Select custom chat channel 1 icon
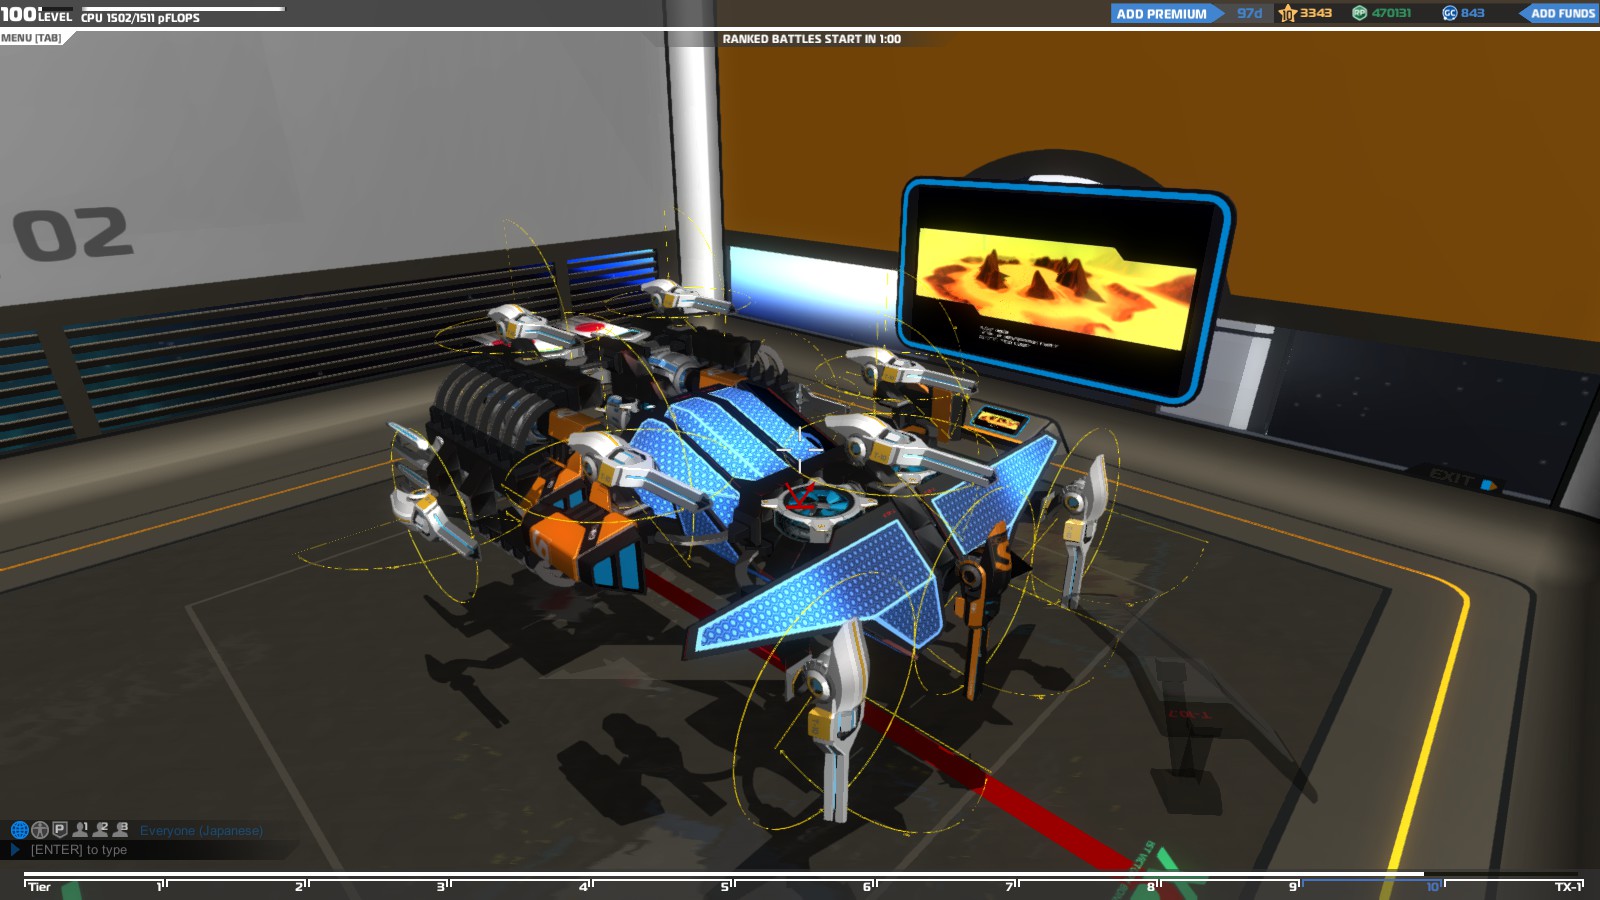The image size is (1600, 900). click(x=81, y=830)
